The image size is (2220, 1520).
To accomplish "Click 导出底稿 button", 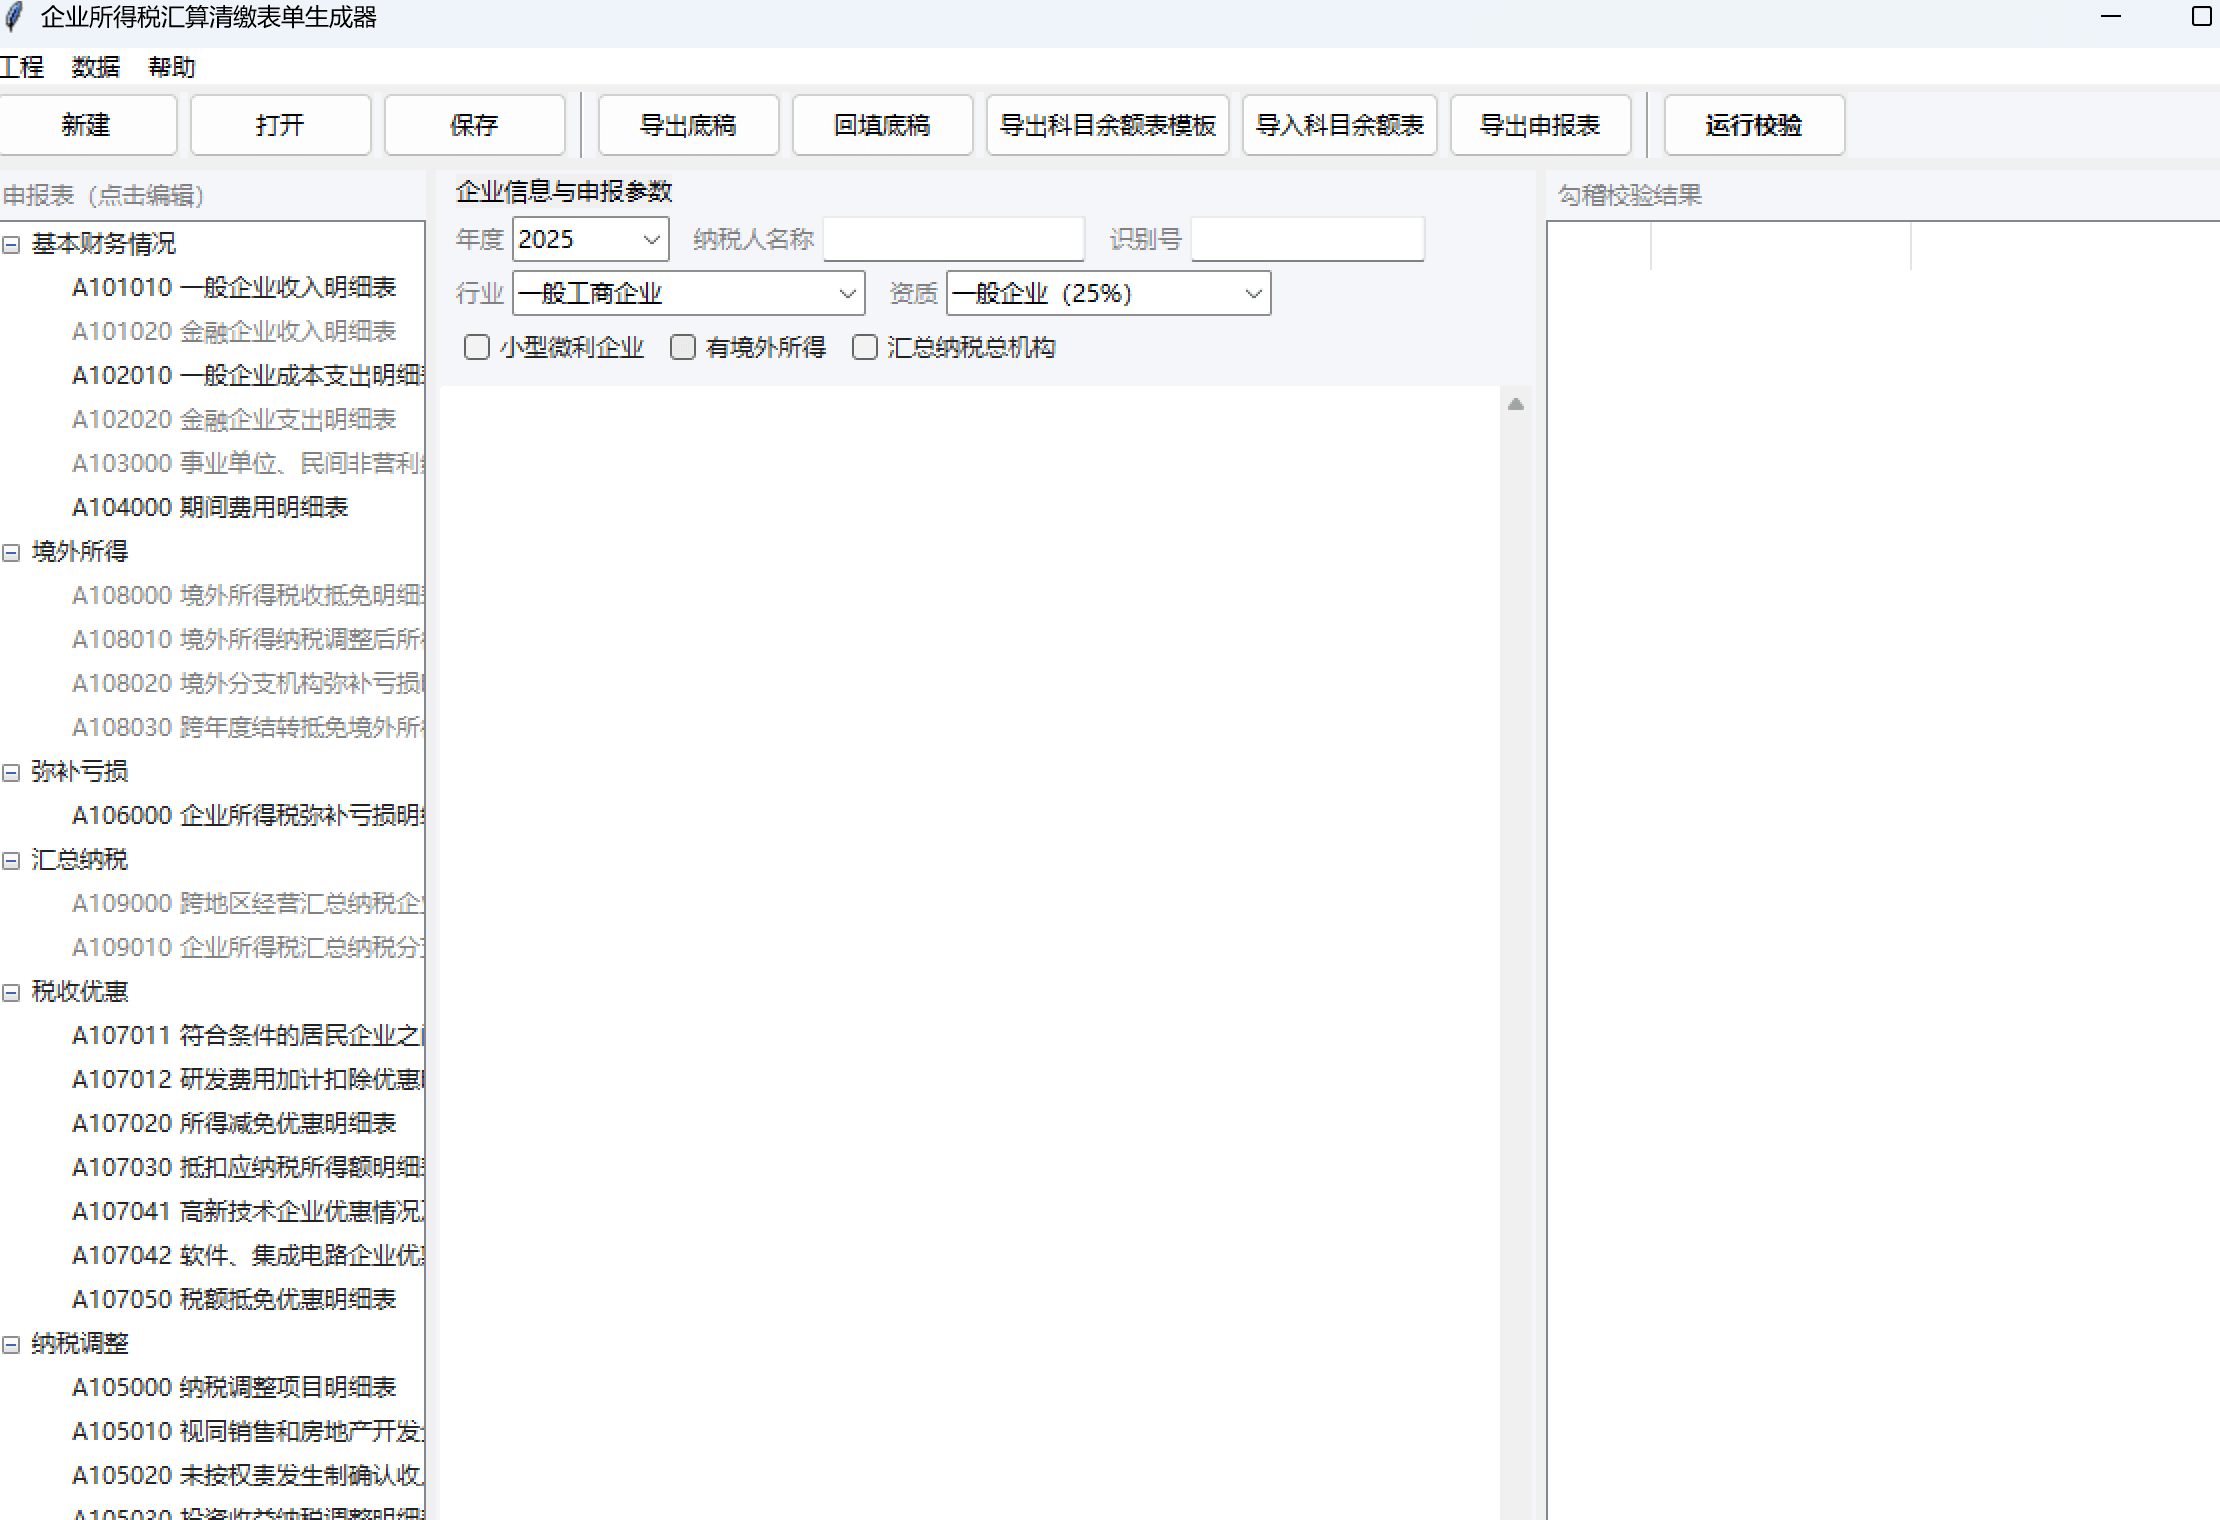I will [x=688, y=125].
